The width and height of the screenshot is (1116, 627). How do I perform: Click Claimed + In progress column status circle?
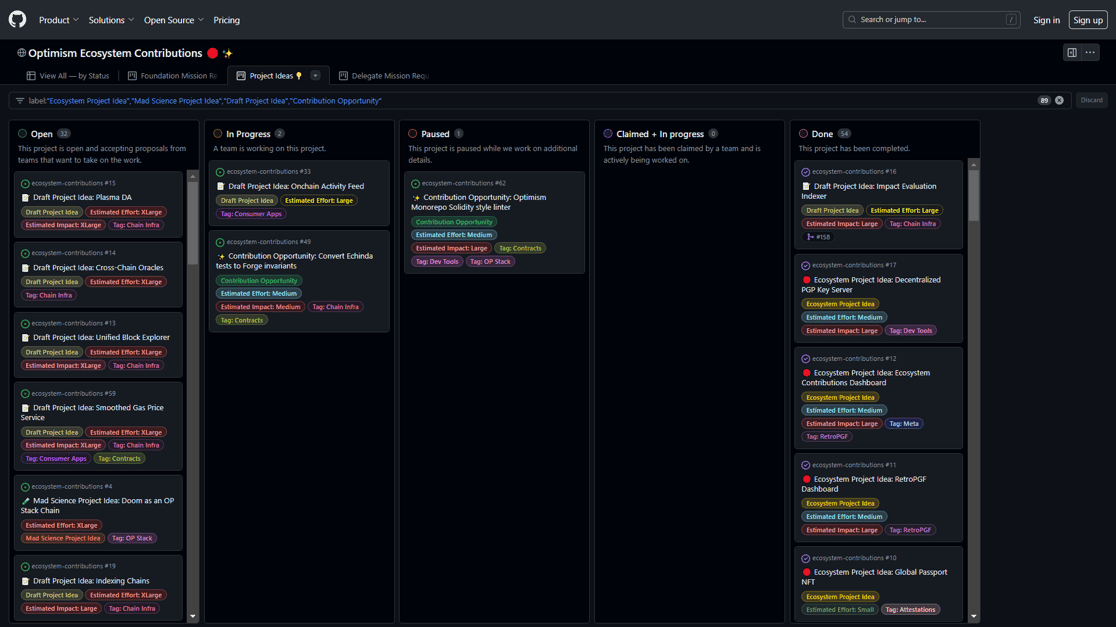point(608,134)
